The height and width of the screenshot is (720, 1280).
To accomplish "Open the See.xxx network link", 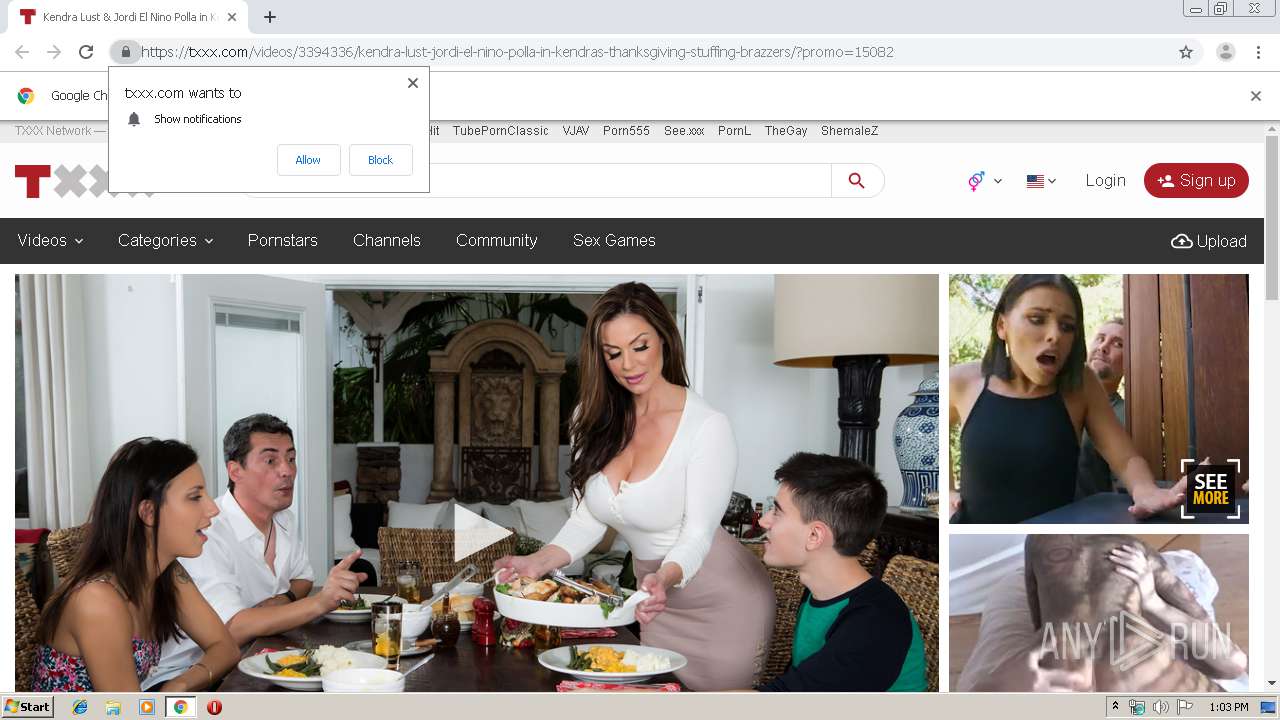I will 684,131.
